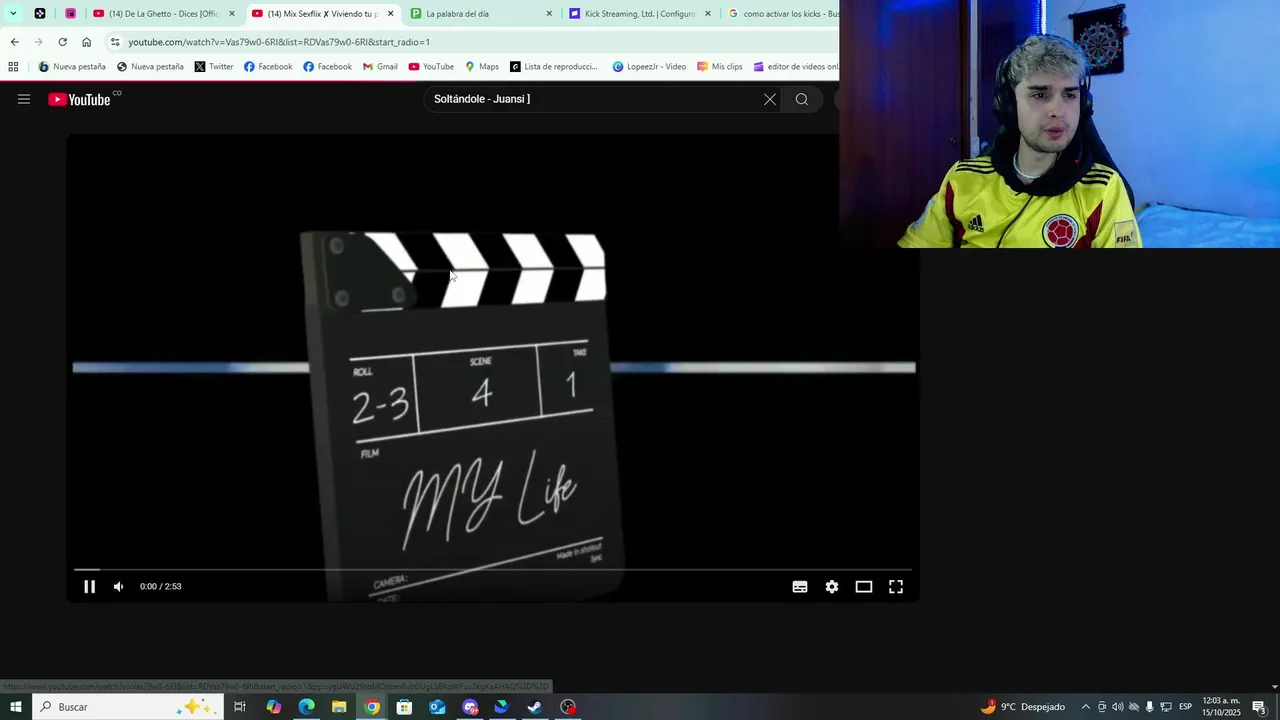
Task: Open Lista de reproducci... bookmark
Action: click(x=554, y=67)
